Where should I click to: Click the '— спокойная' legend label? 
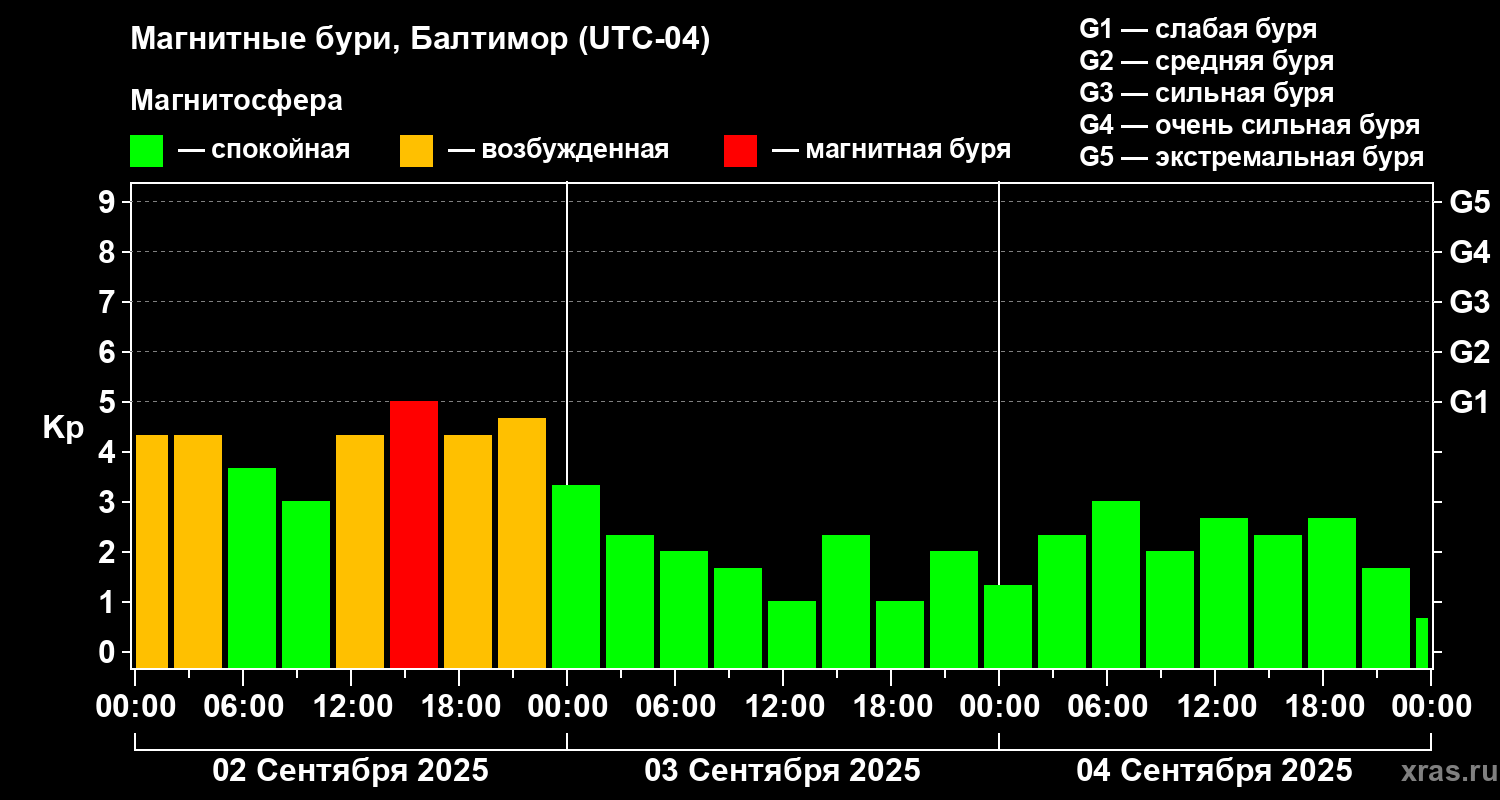[264, 150]
